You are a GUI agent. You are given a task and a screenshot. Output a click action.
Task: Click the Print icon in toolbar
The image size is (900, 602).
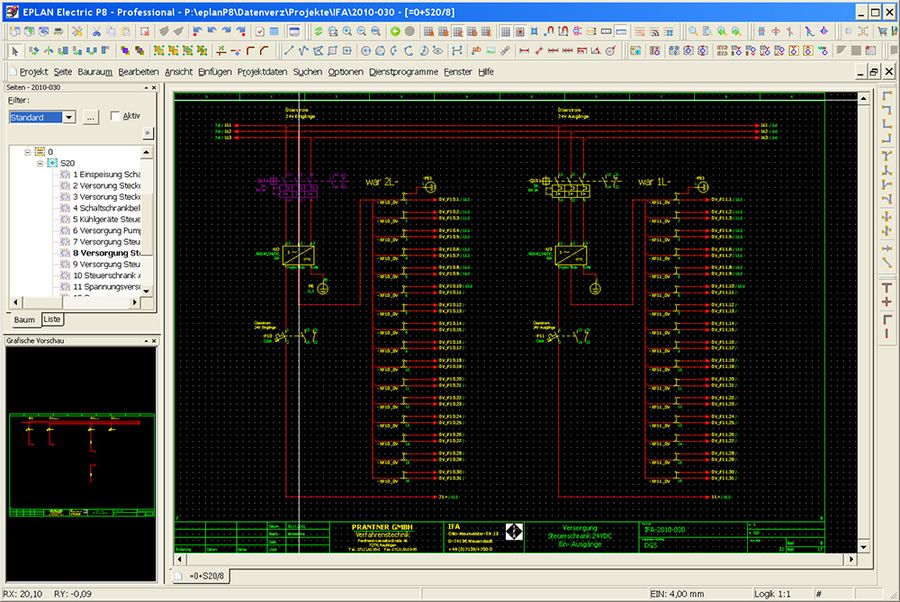pyautogui.click(x=58, y=32)
